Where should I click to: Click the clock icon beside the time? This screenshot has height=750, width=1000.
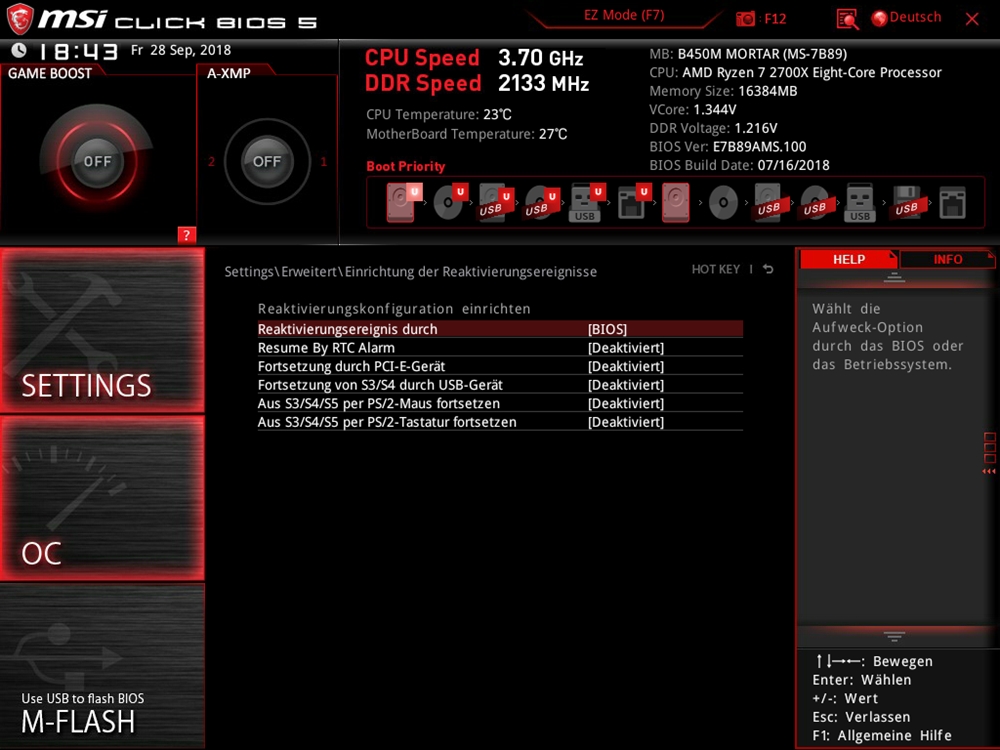(x=19, y=50)
